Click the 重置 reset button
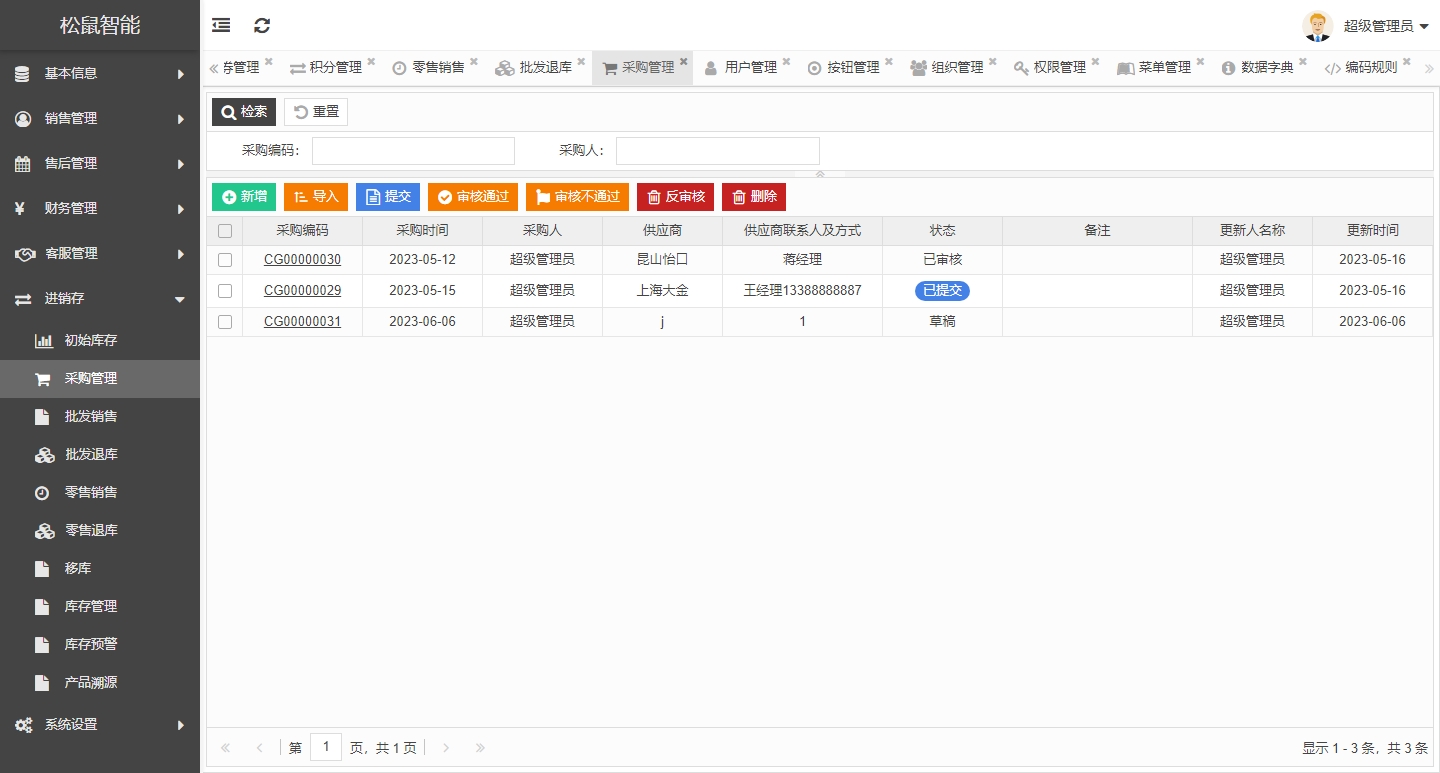1440x773 pixels. (x=316, y=112)
